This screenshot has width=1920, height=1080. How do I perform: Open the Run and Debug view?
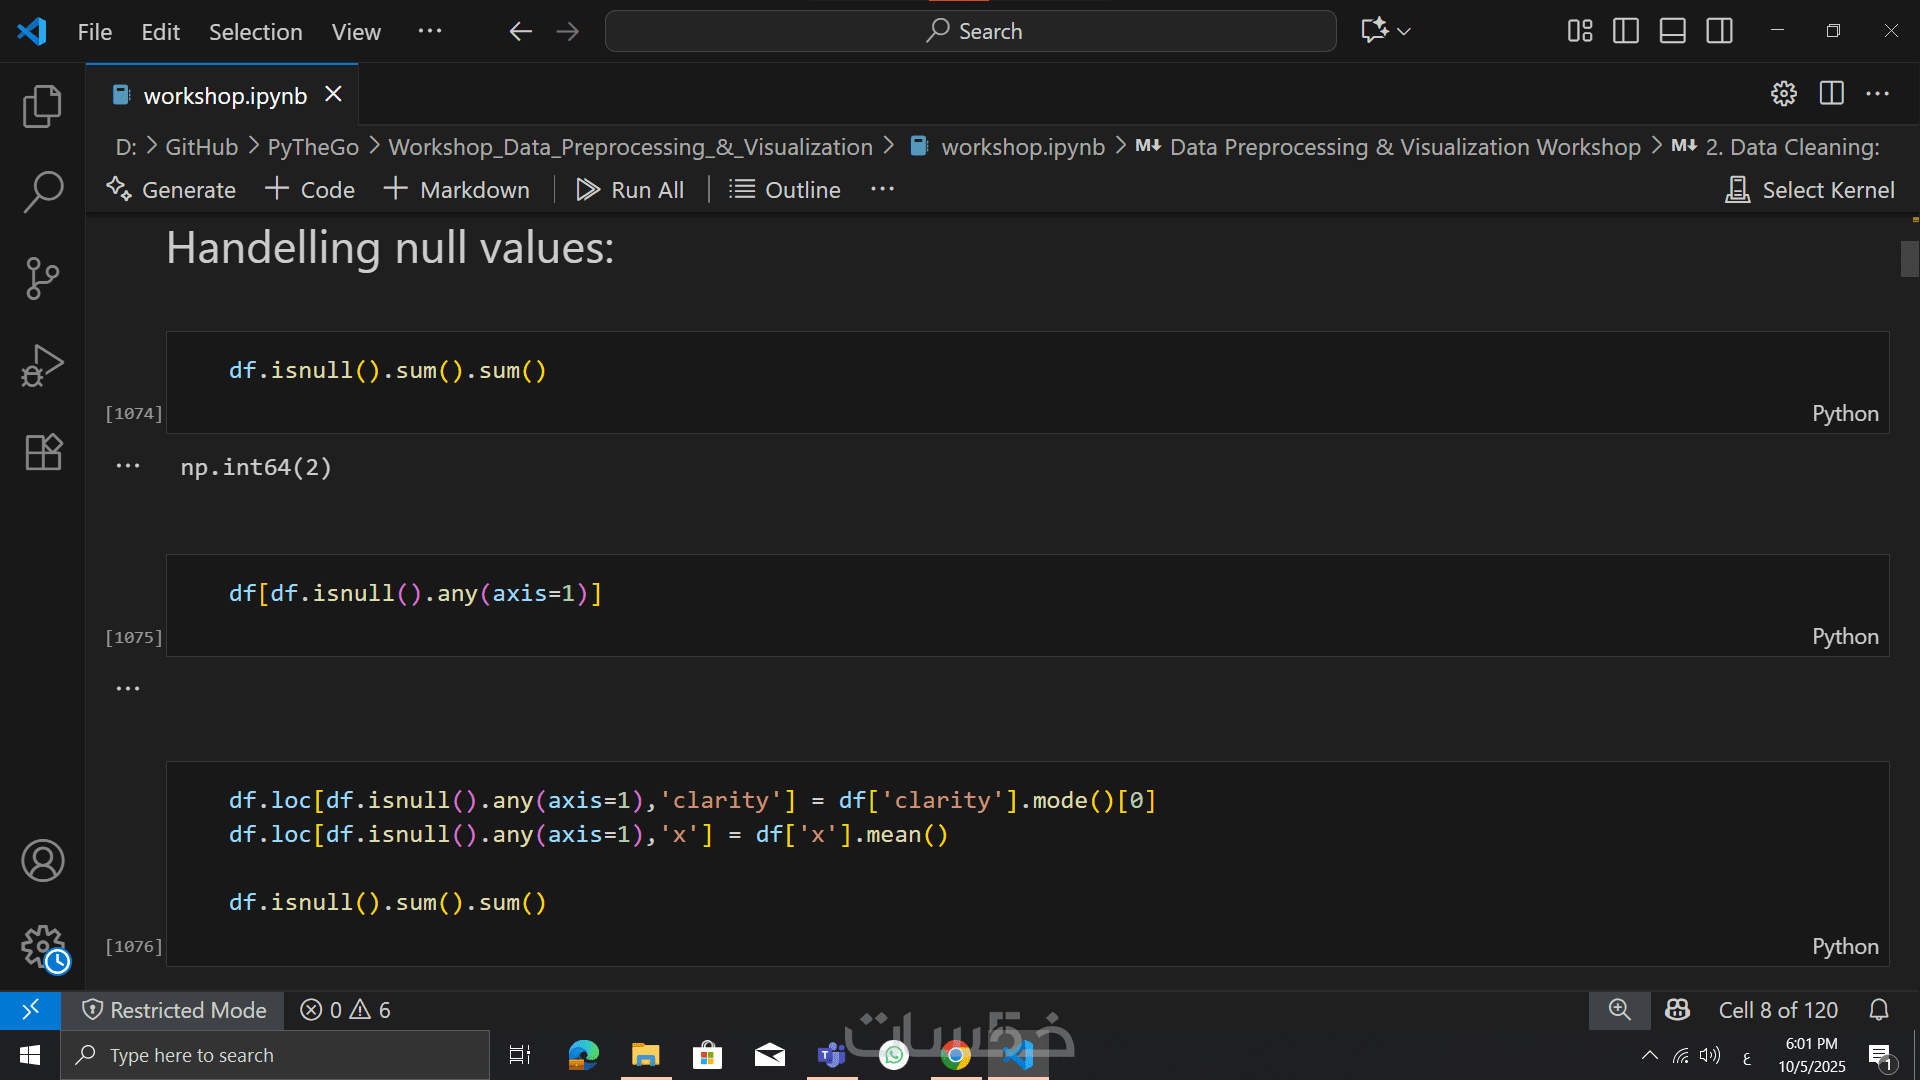(42, 365)
